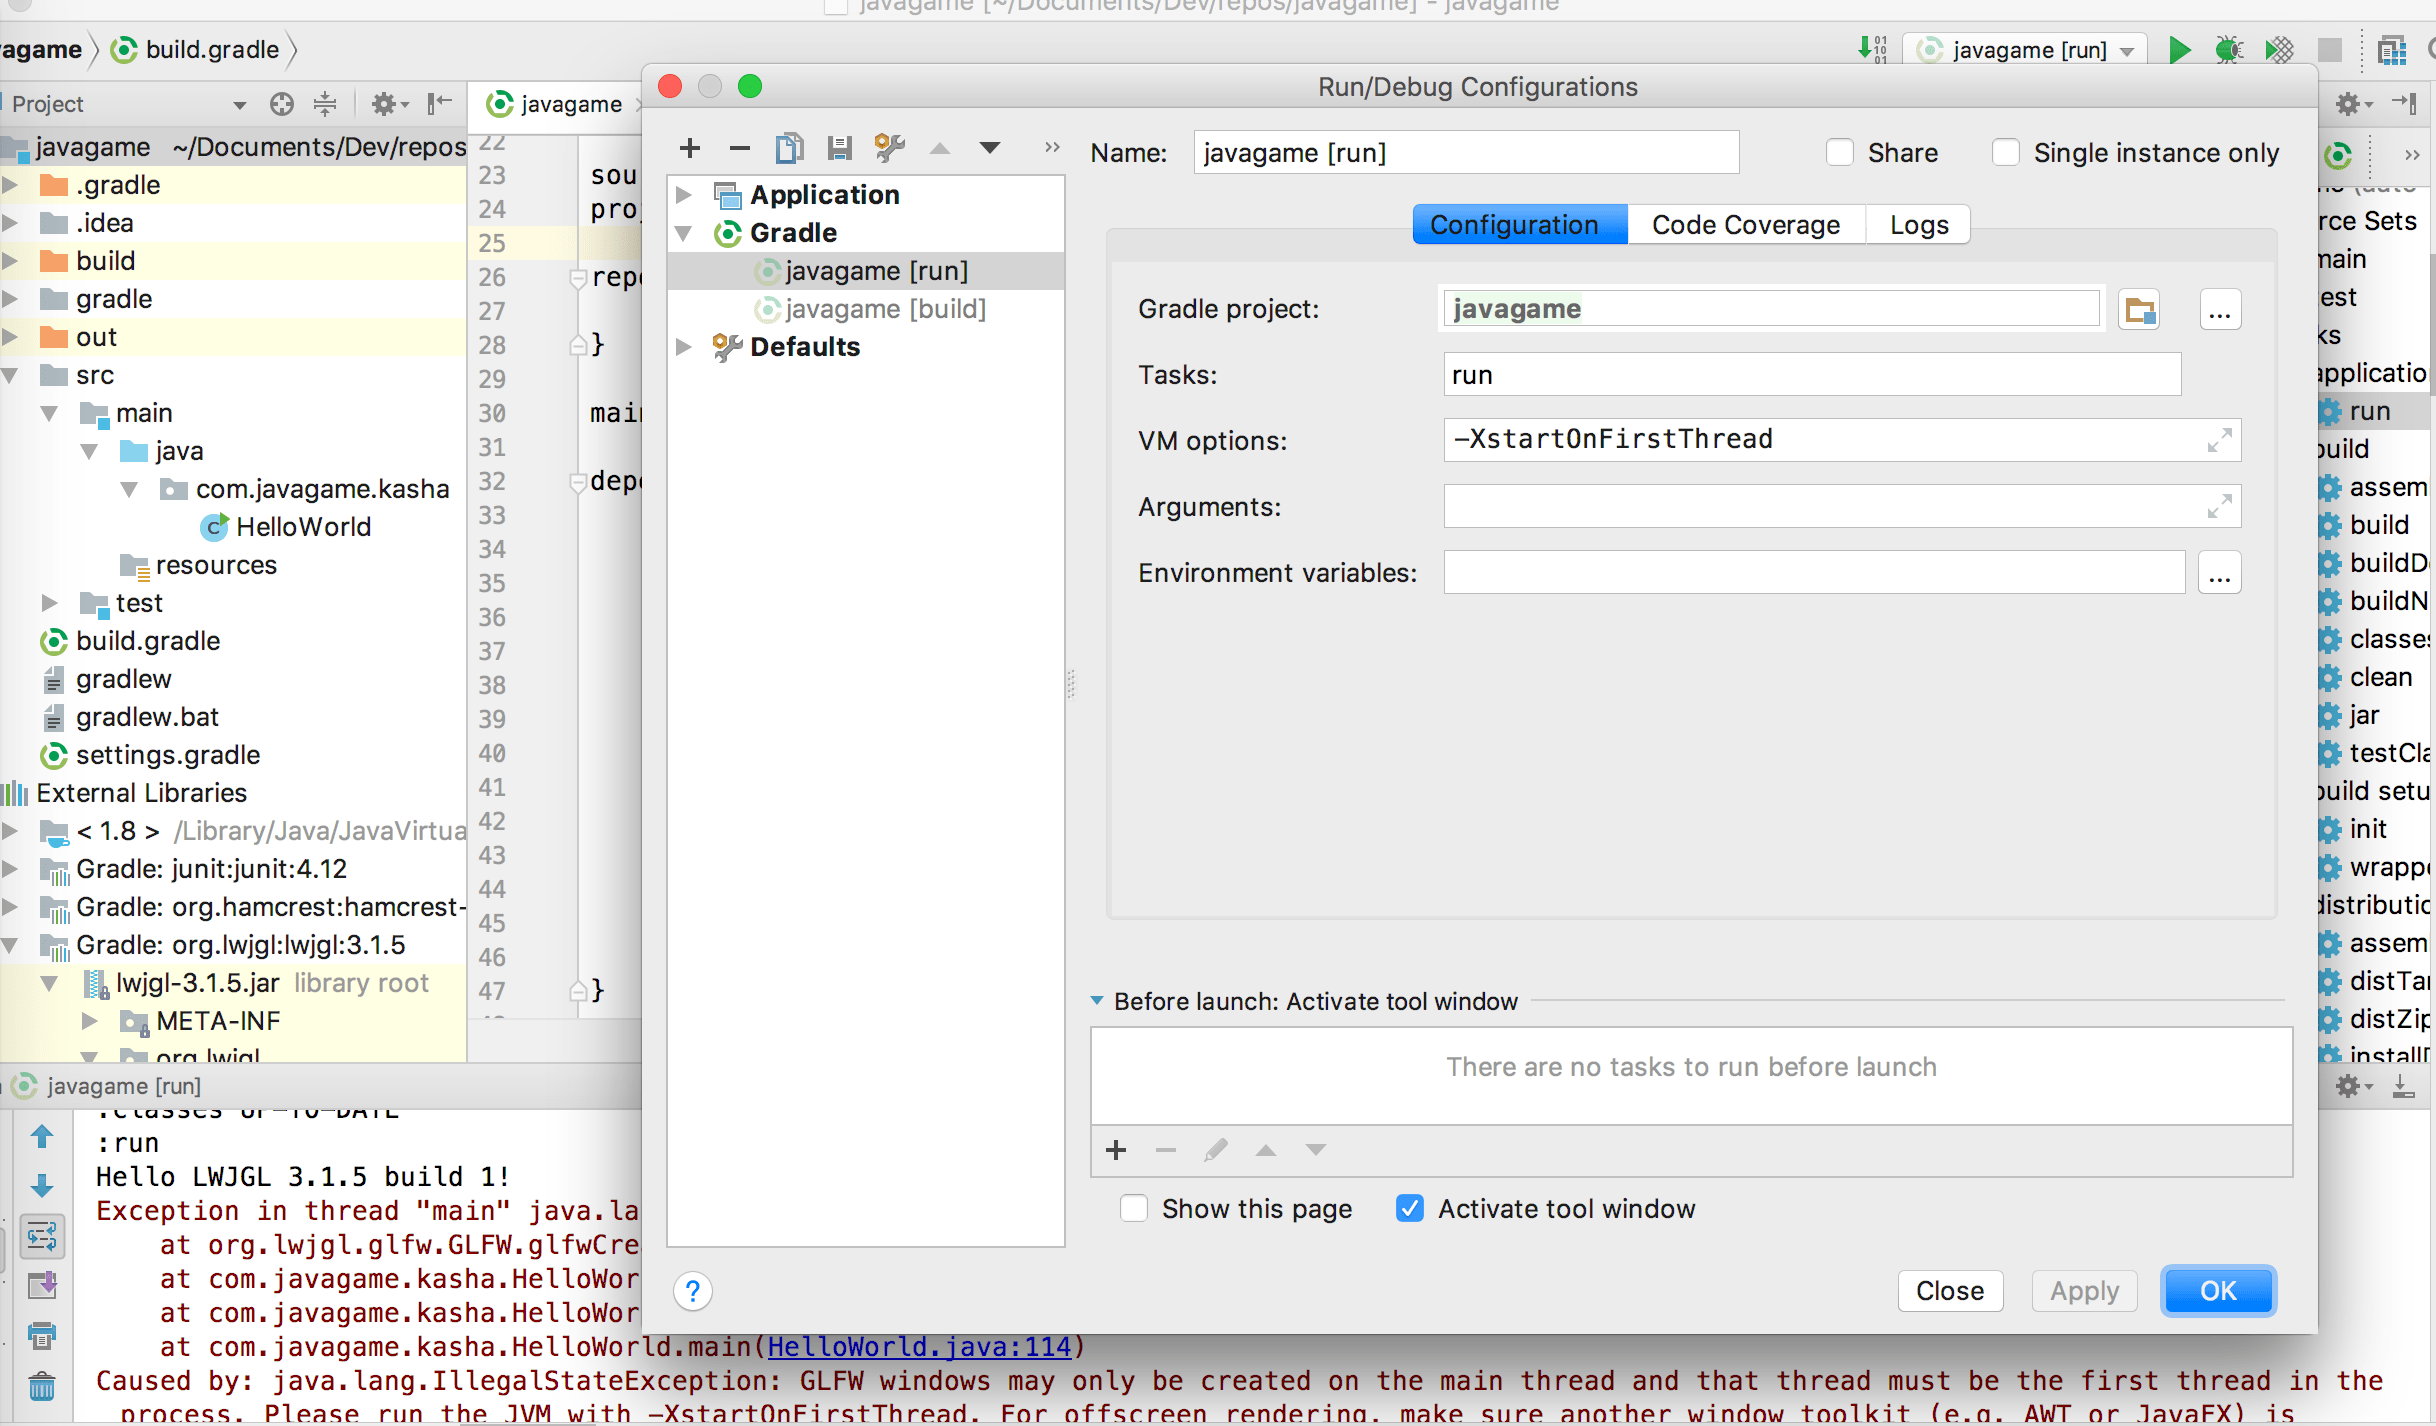
Task: Check Single instance only option
Action: (2006, 153)
